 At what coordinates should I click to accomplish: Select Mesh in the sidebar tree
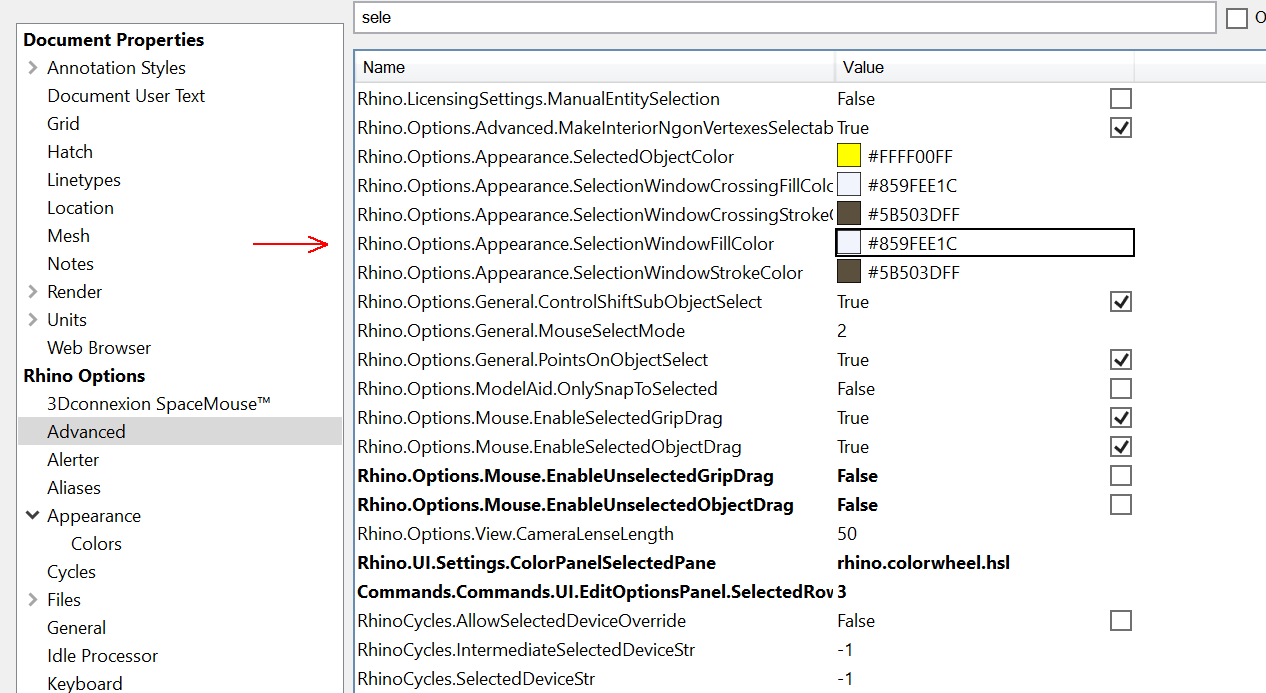pos(68,236)
